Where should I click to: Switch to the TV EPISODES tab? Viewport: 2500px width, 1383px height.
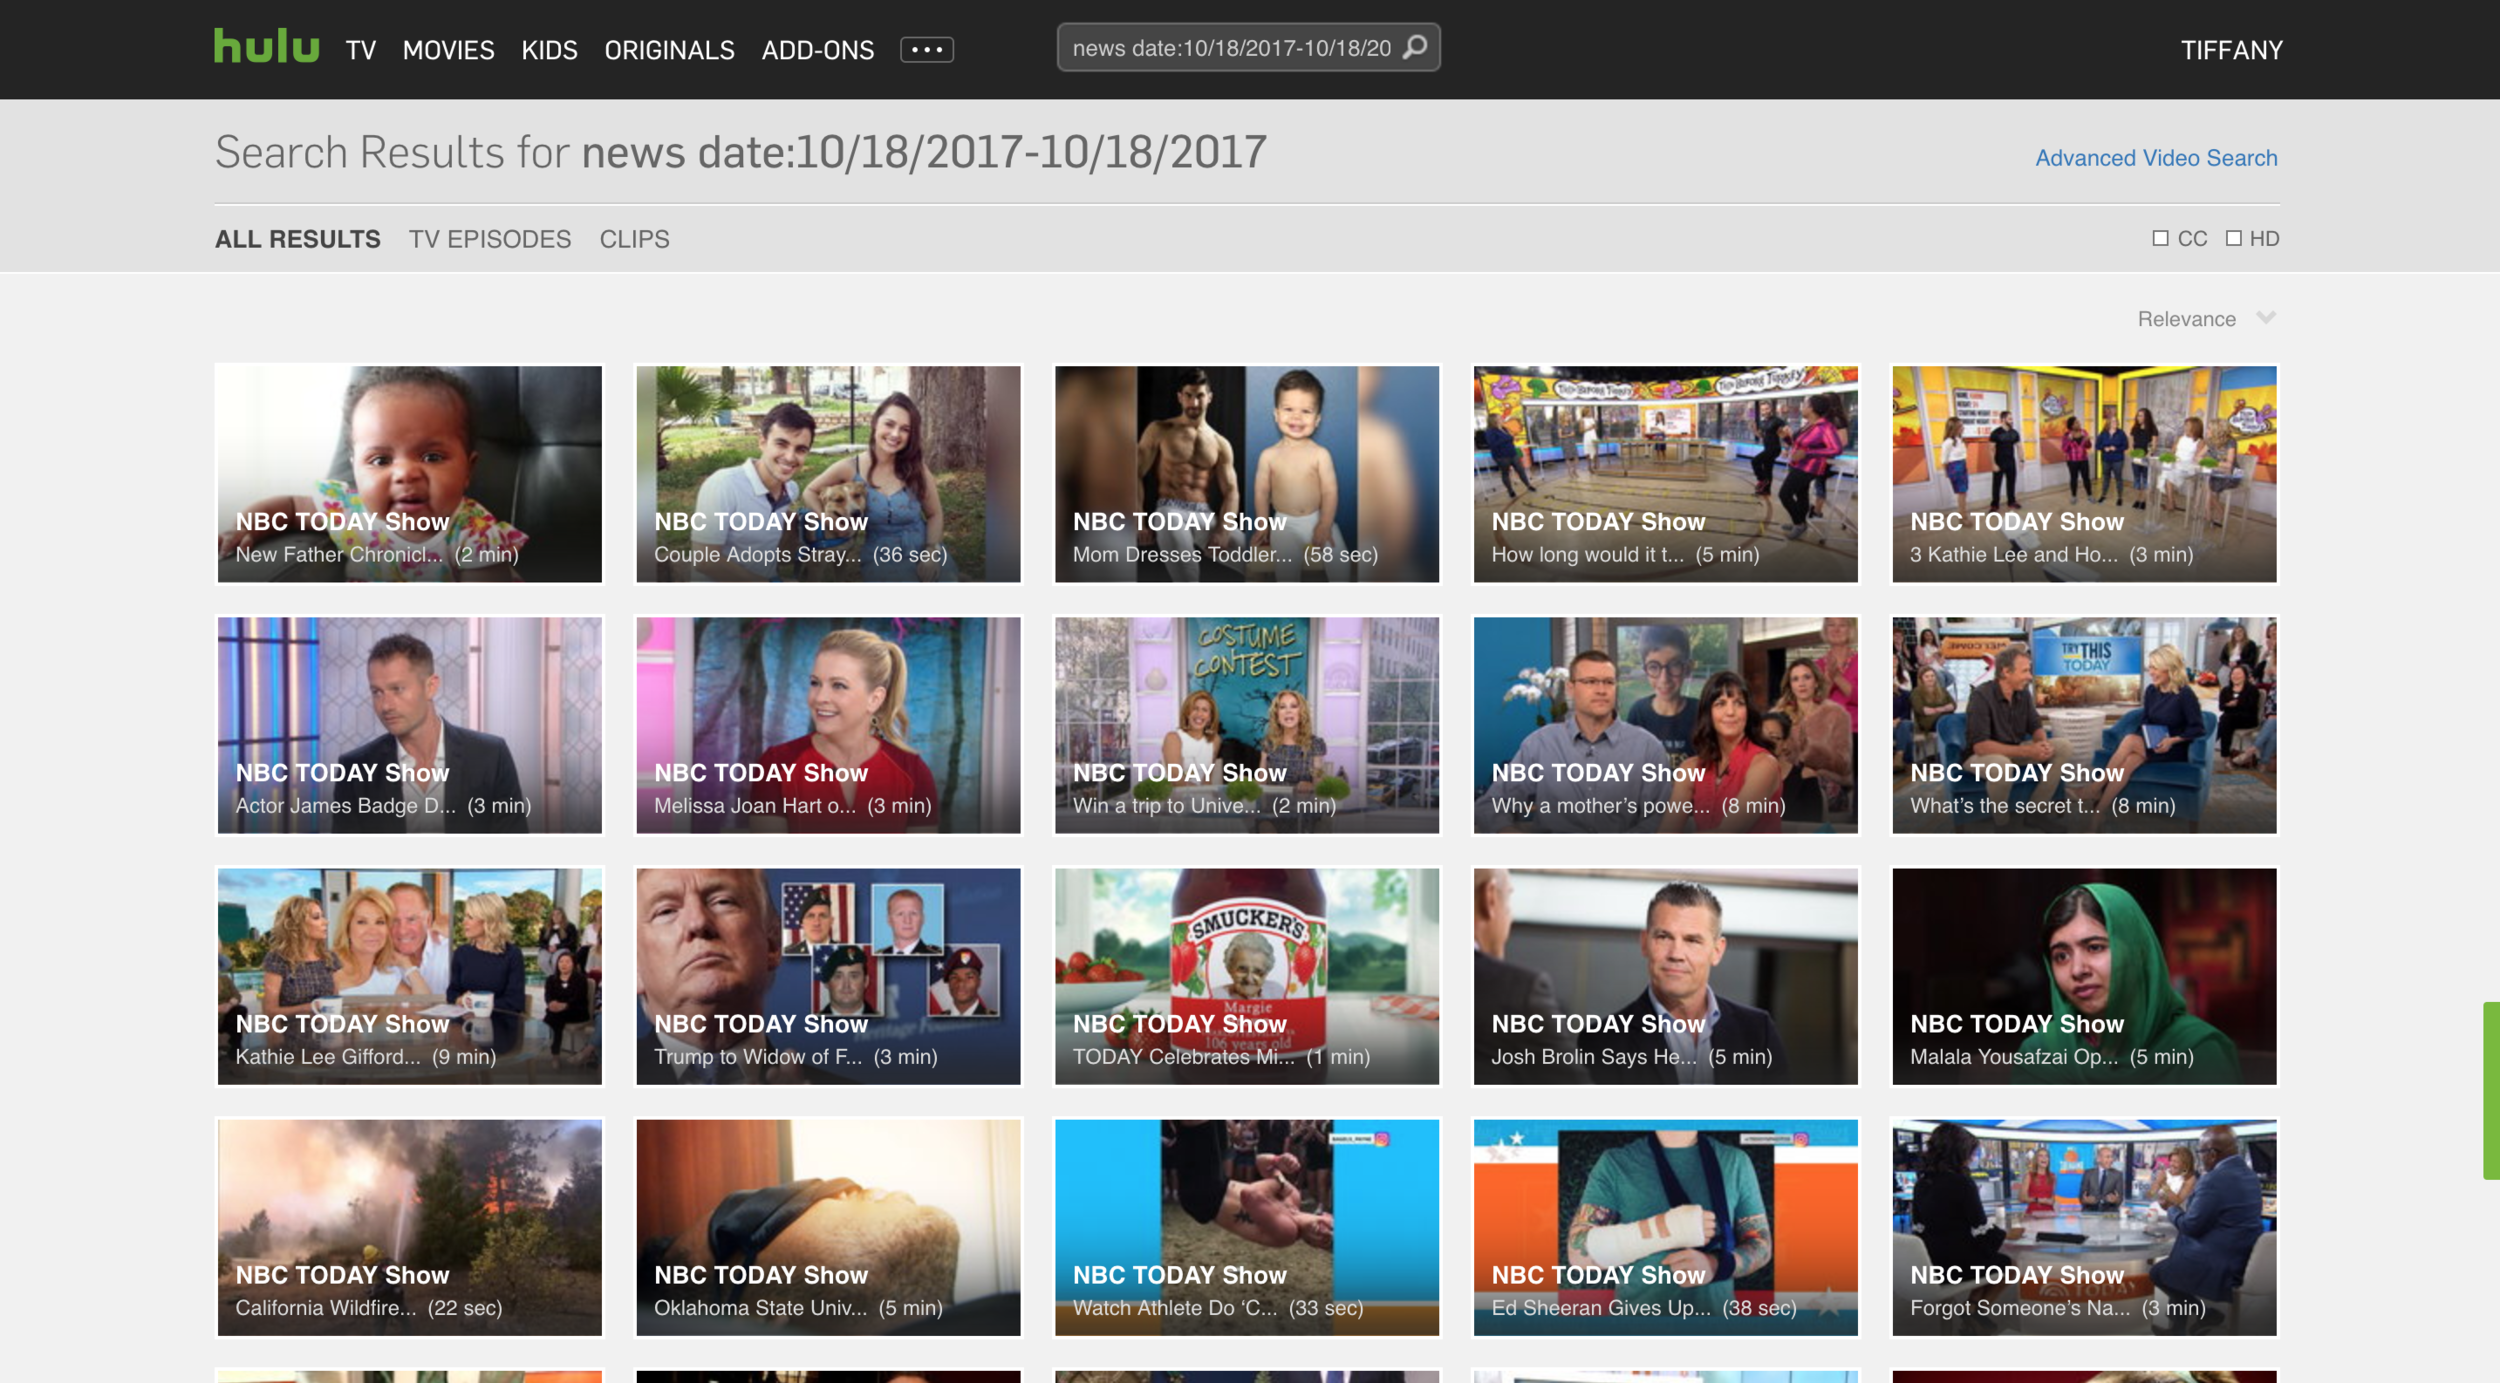coord(489,239)
